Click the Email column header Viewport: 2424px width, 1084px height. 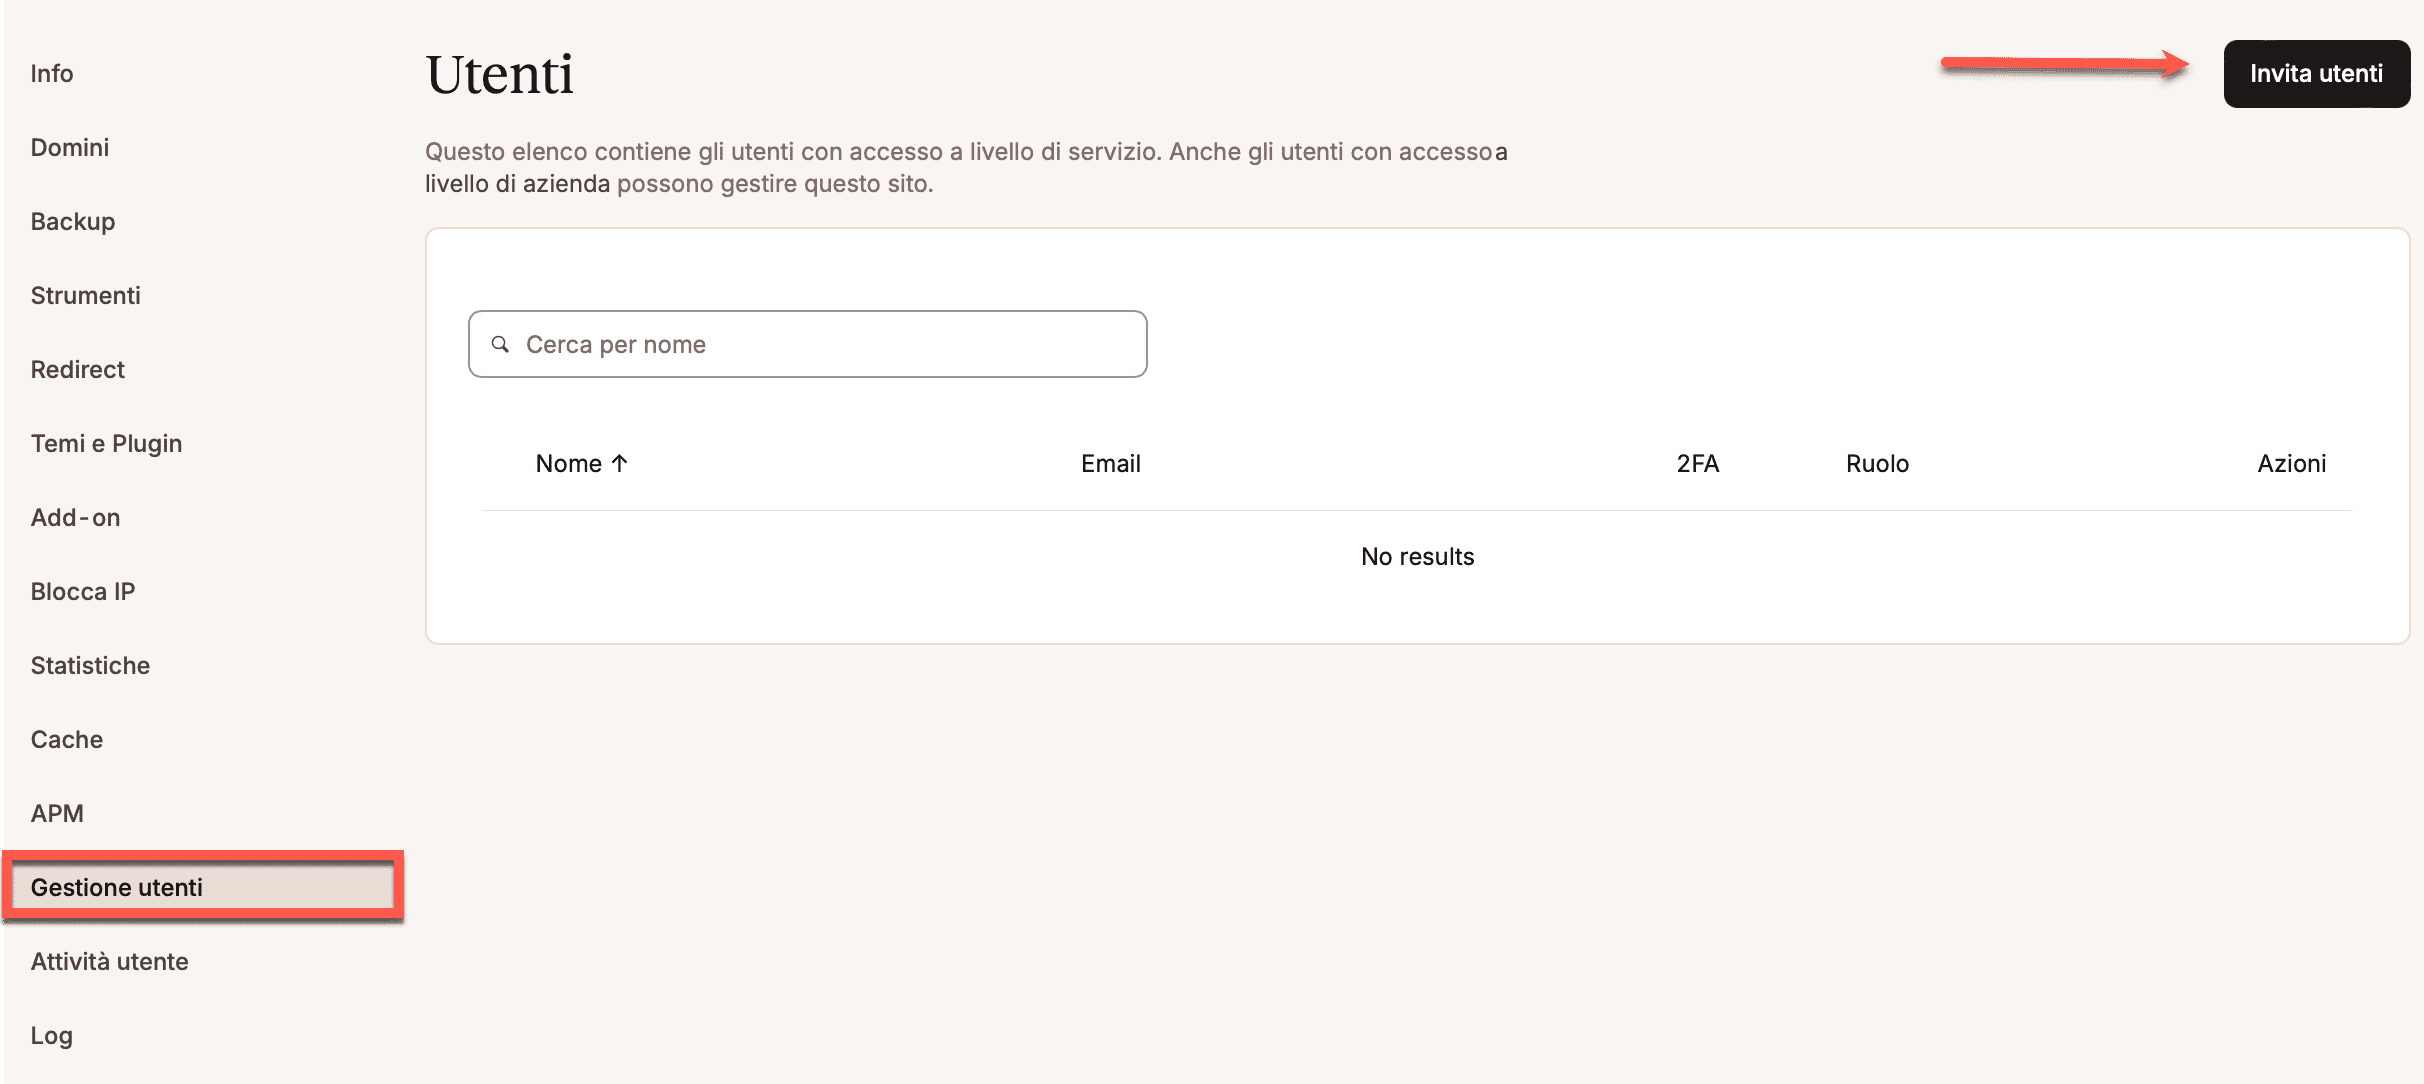click(1111, 464)
